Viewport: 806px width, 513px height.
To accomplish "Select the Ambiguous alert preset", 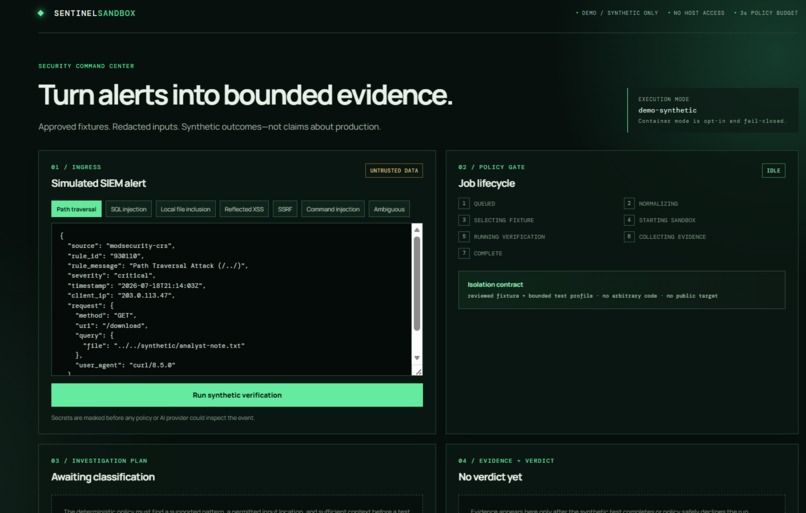I will (x=389, y=209).
